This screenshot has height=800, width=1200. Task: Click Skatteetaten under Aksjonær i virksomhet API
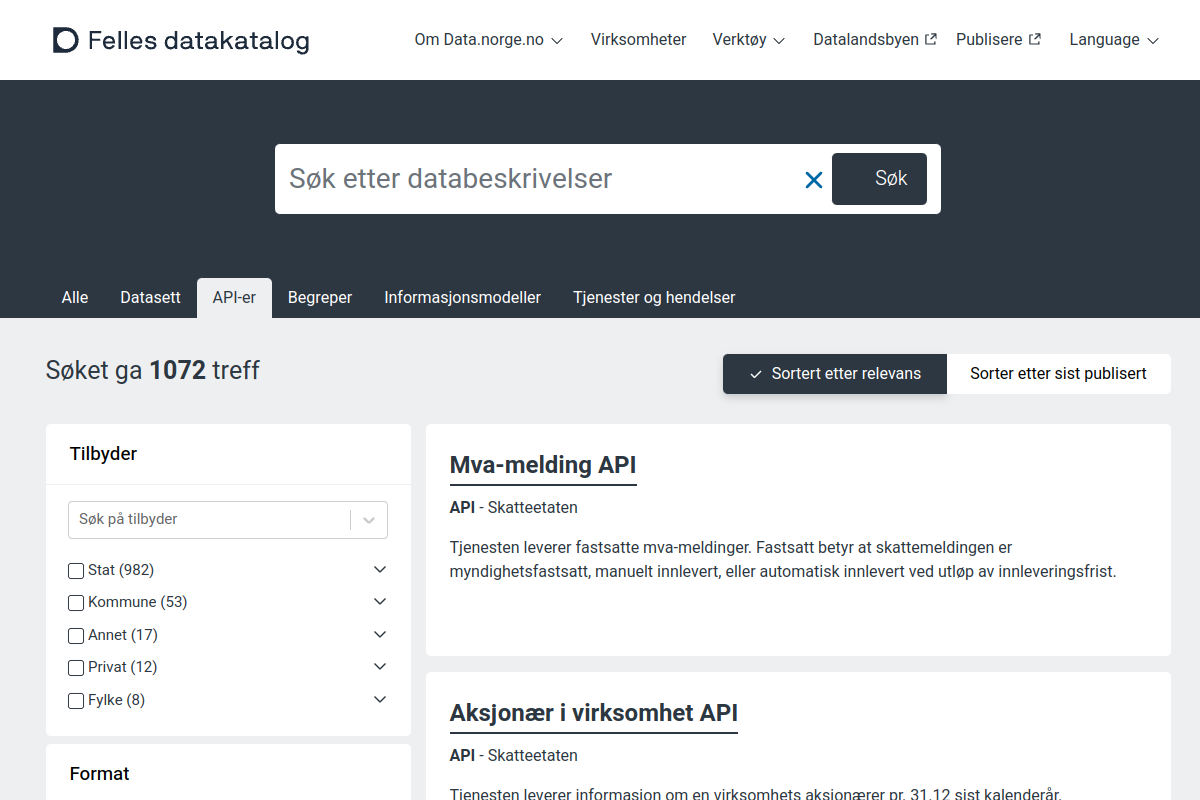pyautogui.click(x=533, y=756)
